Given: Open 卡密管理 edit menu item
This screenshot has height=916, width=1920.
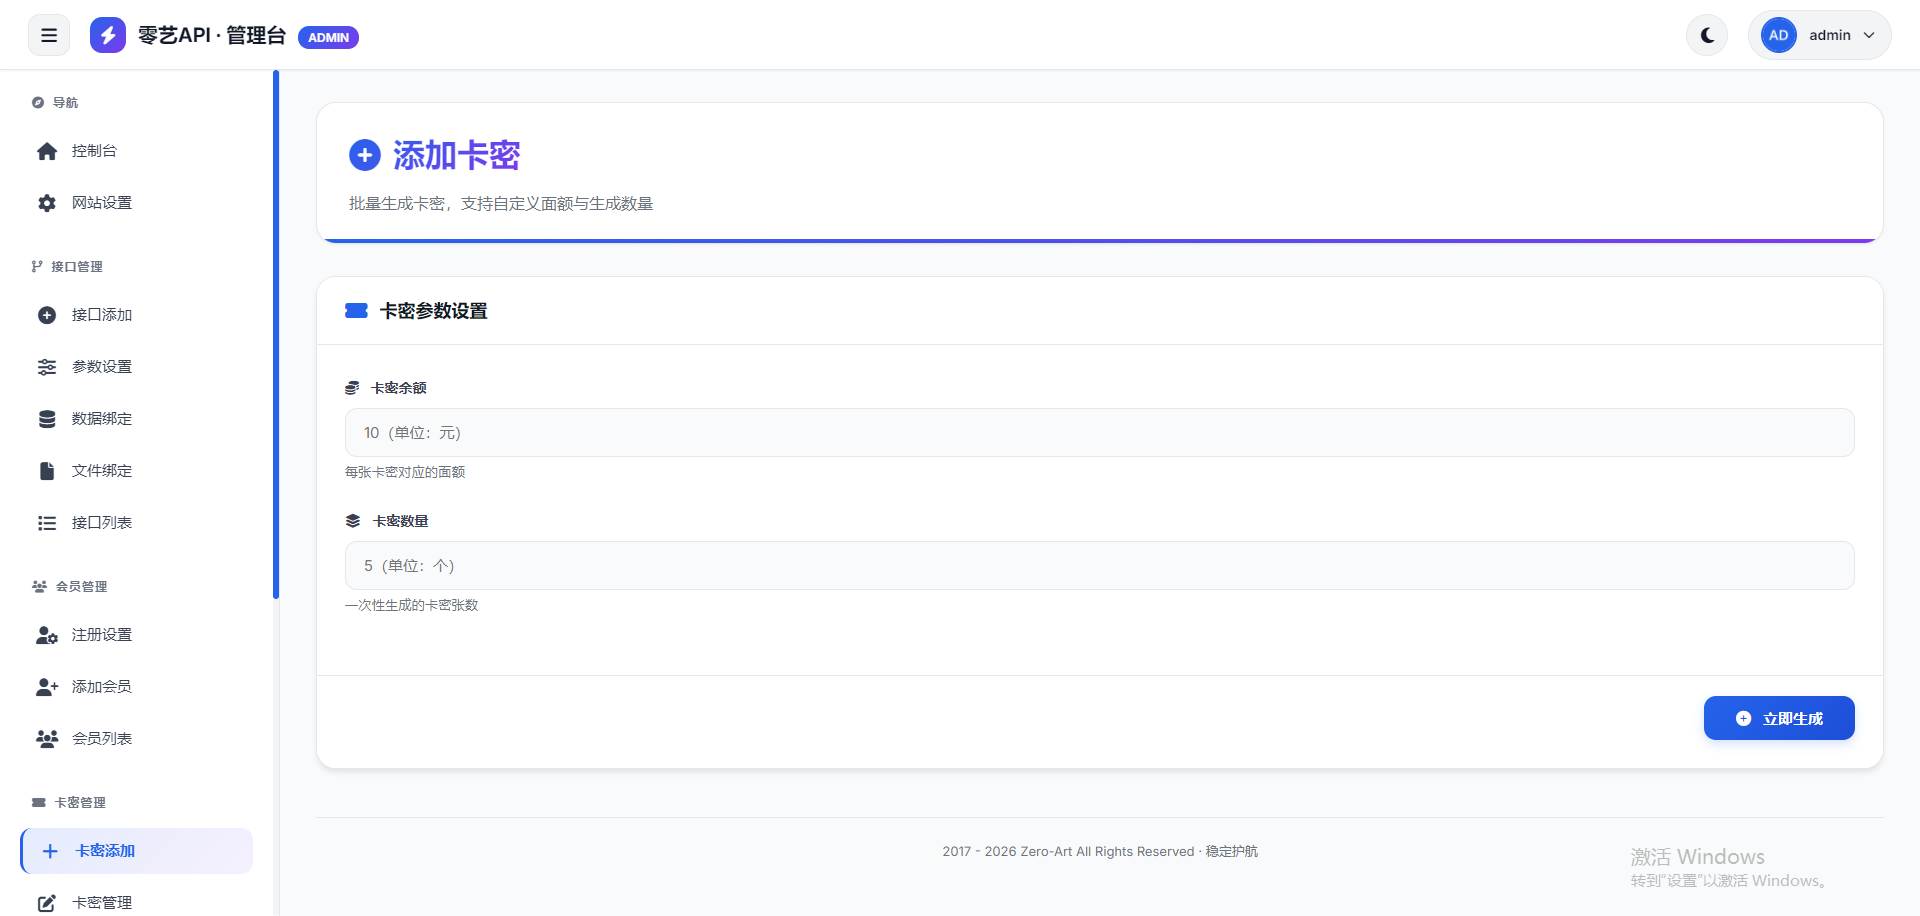Looking at the screenshot, I should coord(101,903).
